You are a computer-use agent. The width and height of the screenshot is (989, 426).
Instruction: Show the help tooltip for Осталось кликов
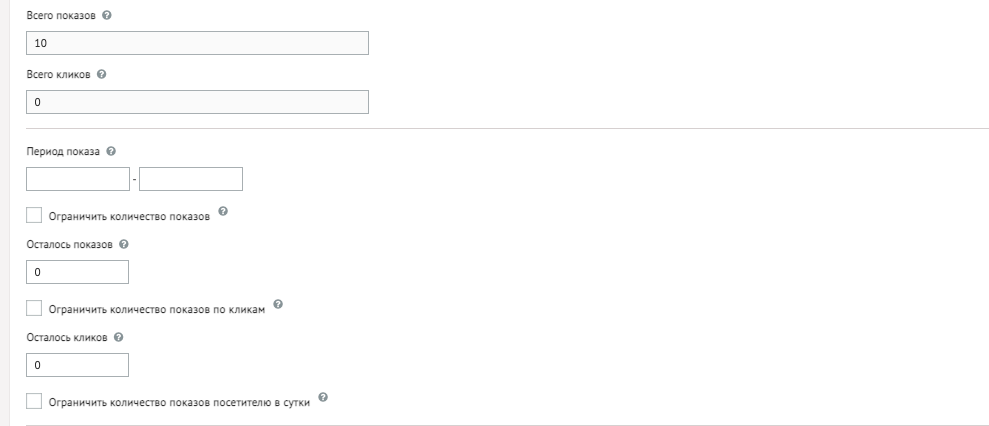coord(119,337)
